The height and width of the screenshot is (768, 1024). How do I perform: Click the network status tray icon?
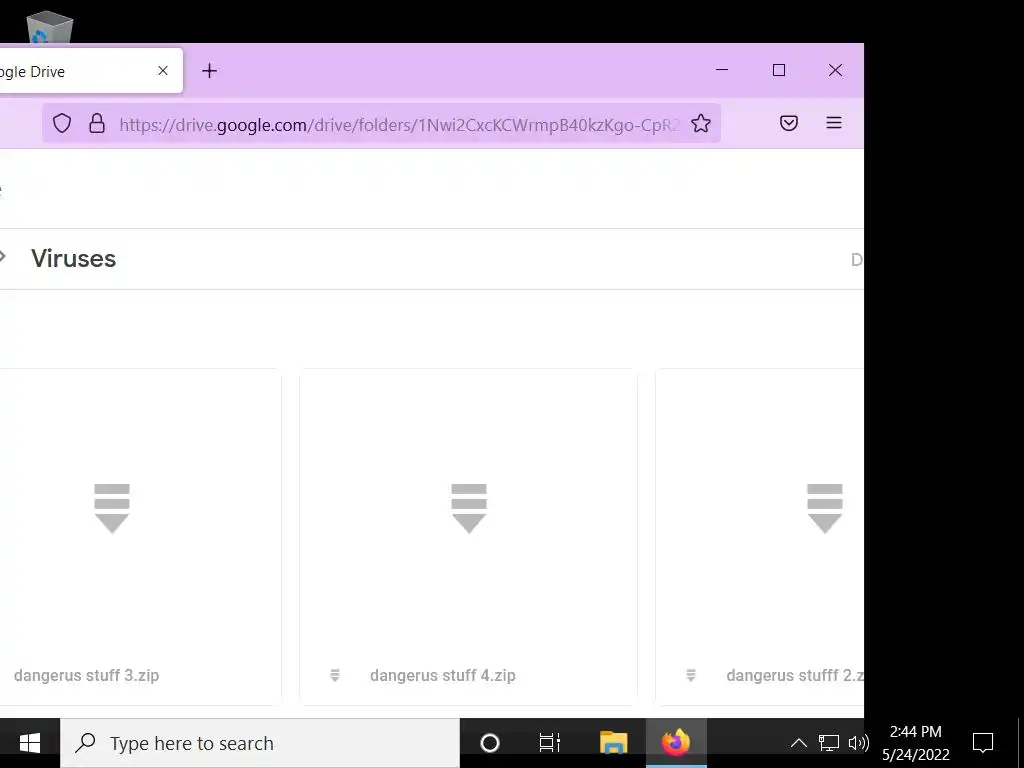point(829,743)
